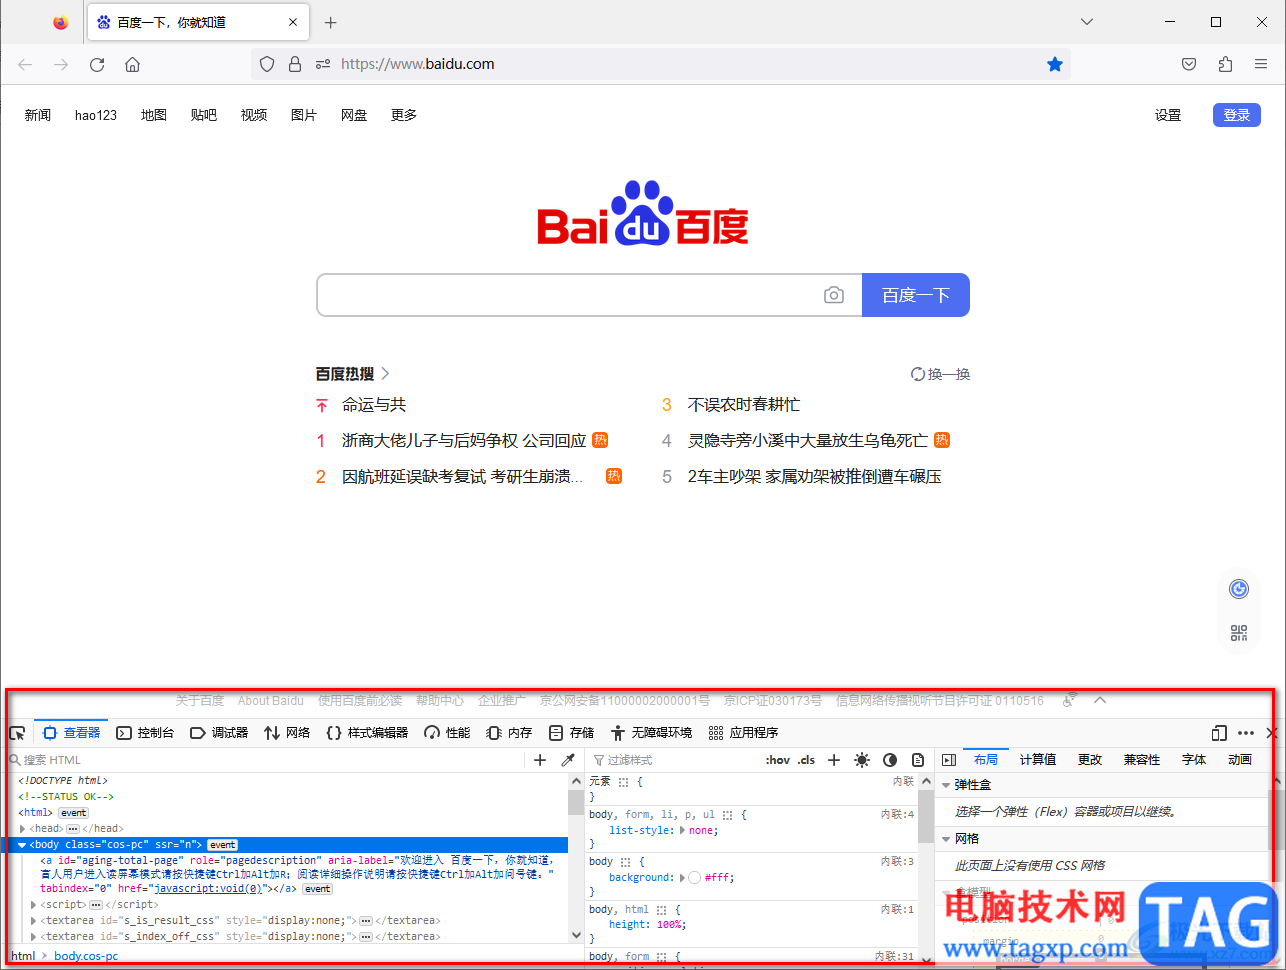
Task: Pick a page color with eyedropper
Action: click(568, 760)
